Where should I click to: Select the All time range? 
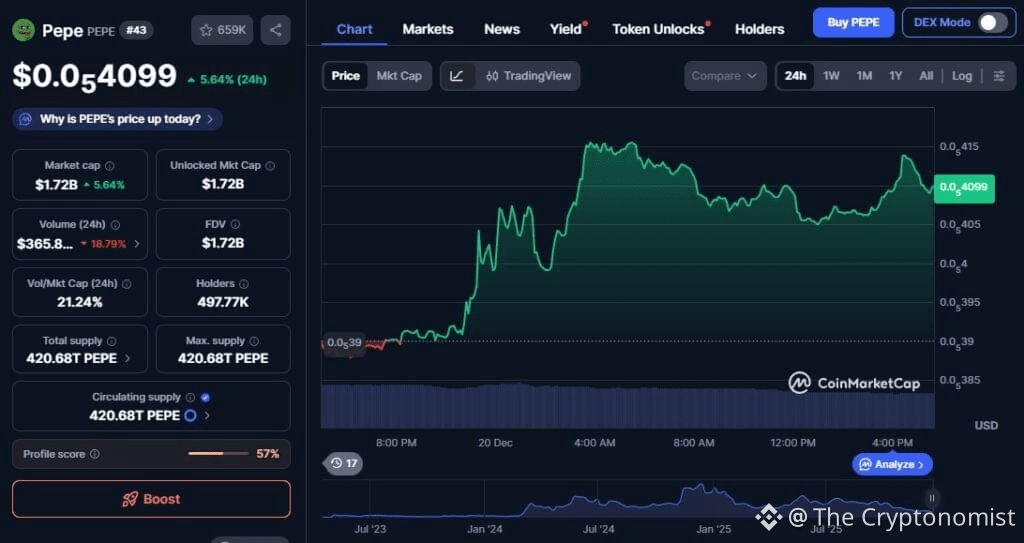(x=926, y=76)
